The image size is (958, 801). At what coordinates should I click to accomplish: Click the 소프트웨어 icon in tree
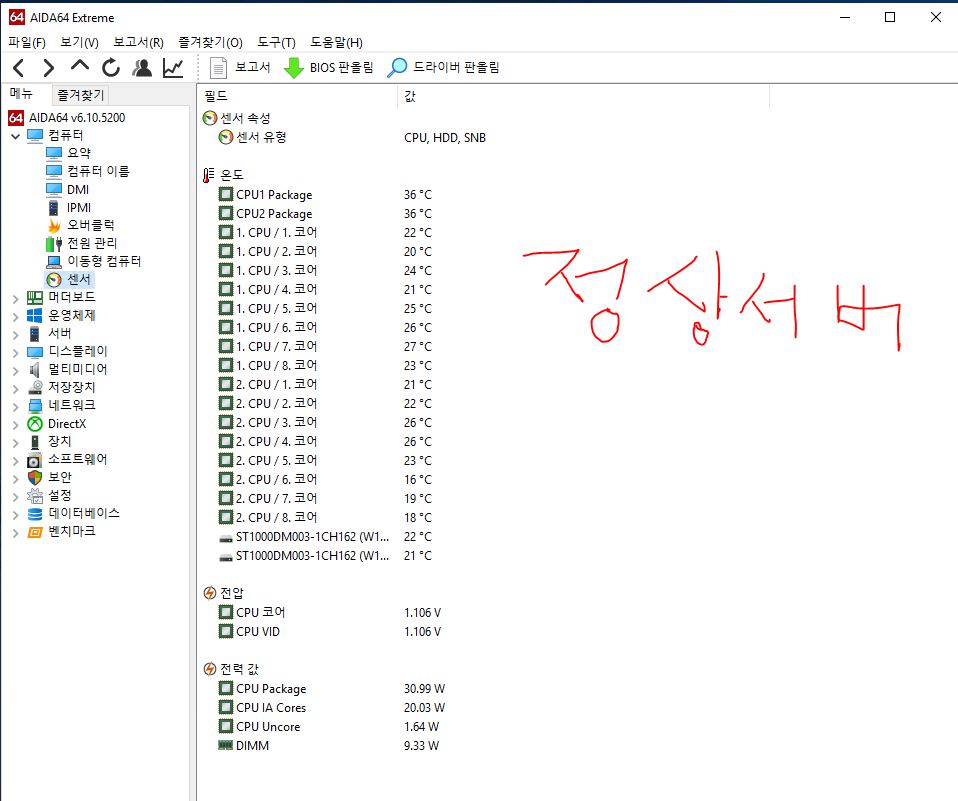(35, 460)
